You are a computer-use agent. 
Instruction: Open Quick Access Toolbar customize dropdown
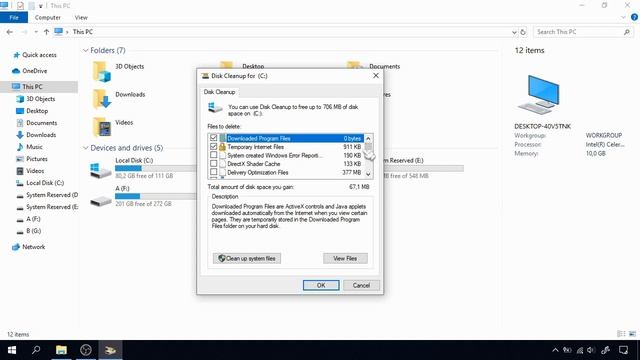point(41,6)
